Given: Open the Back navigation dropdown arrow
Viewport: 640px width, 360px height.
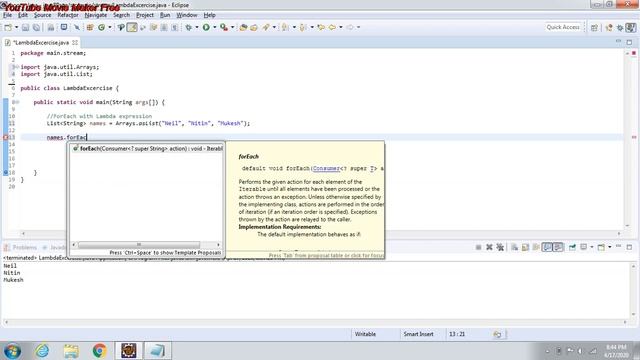Looking at the screenshot, I should [x=340, y=27].
